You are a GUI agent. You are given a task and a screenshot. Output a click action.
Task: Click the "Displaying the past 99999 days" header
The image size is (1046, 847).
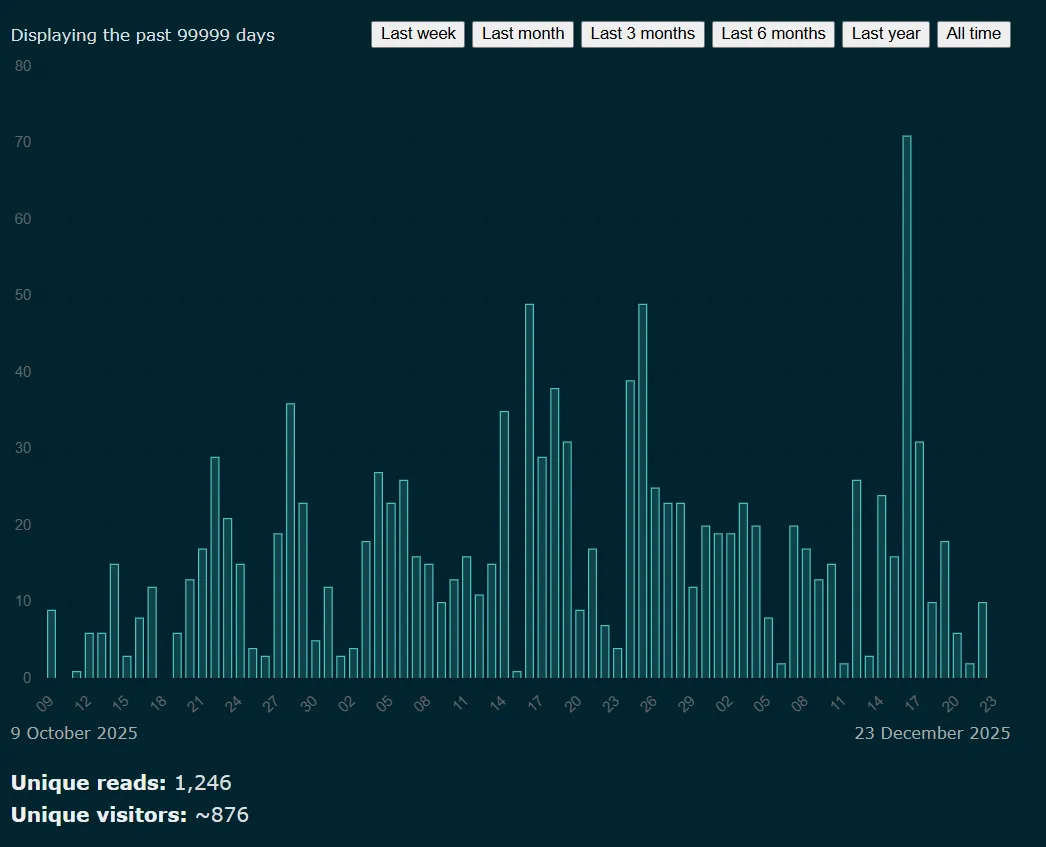[x=142, y=34]
